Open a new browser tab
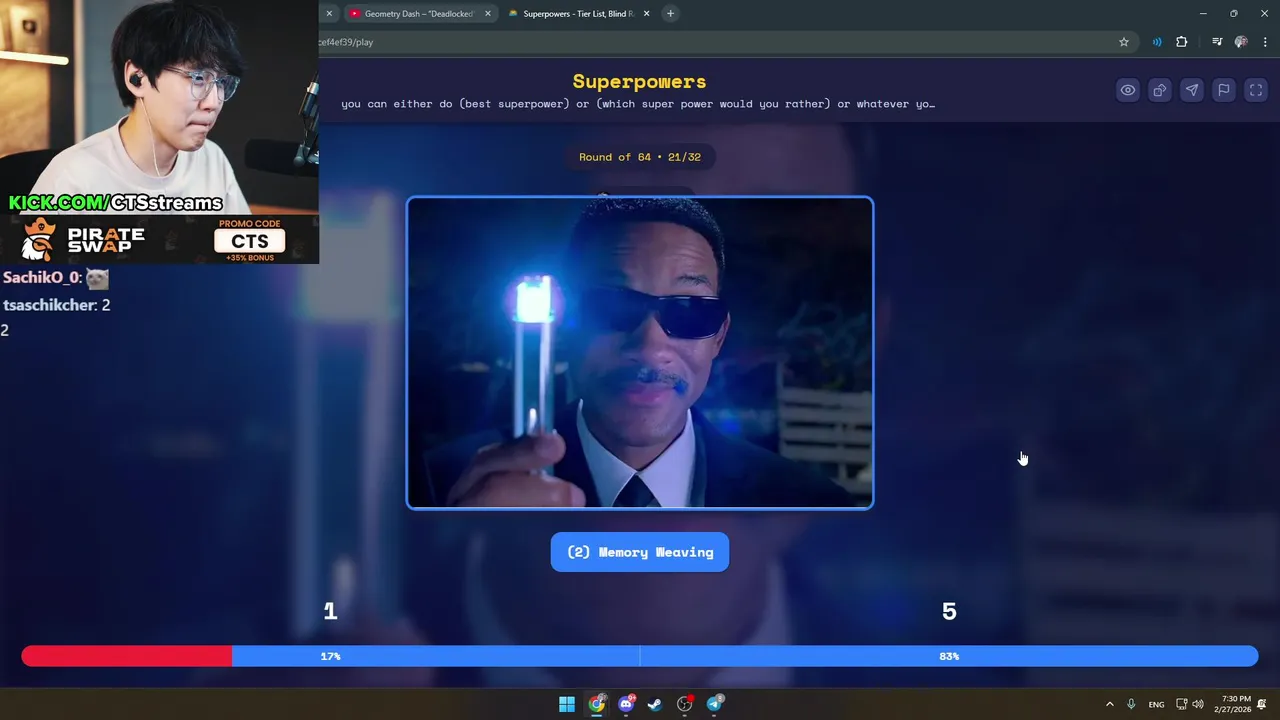Viewport: 1280px width, 720px height. tap(670, 14)
